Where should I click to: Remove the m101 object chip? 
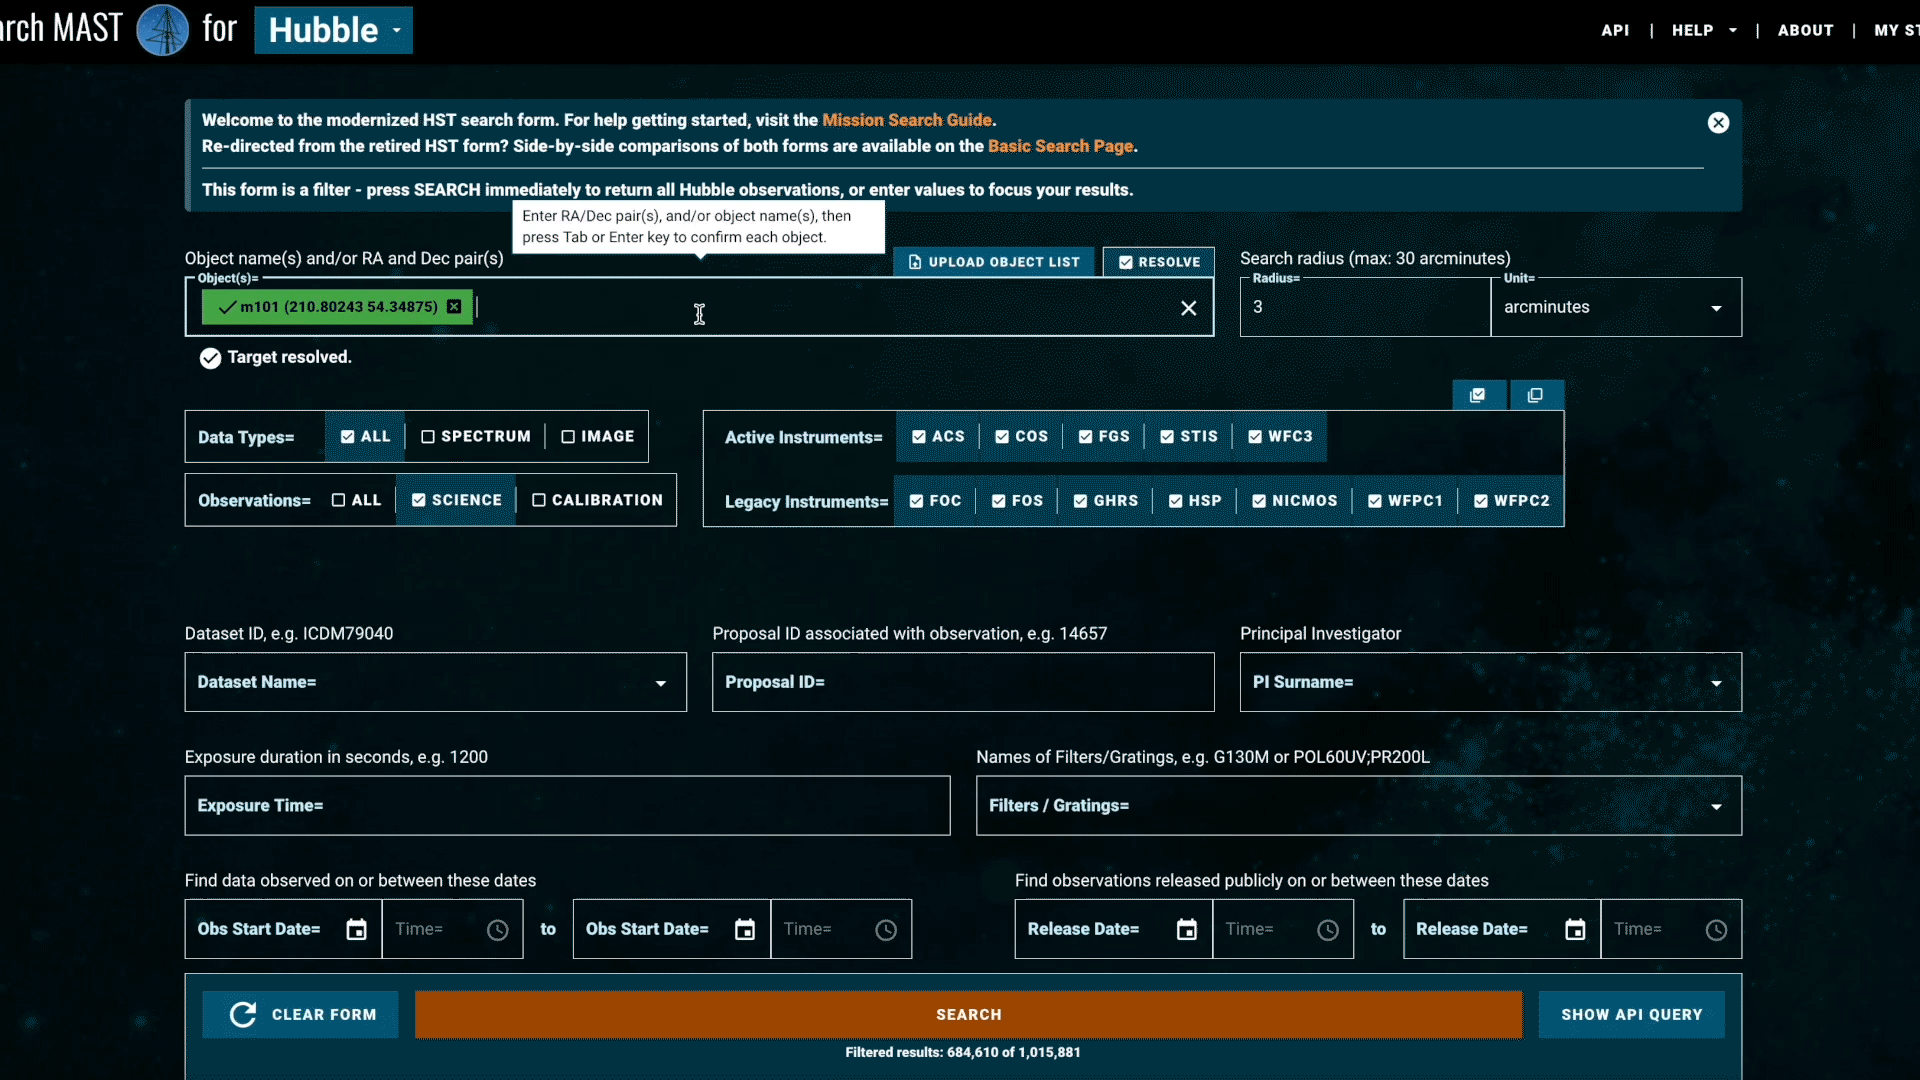click(x=454, y=307)
